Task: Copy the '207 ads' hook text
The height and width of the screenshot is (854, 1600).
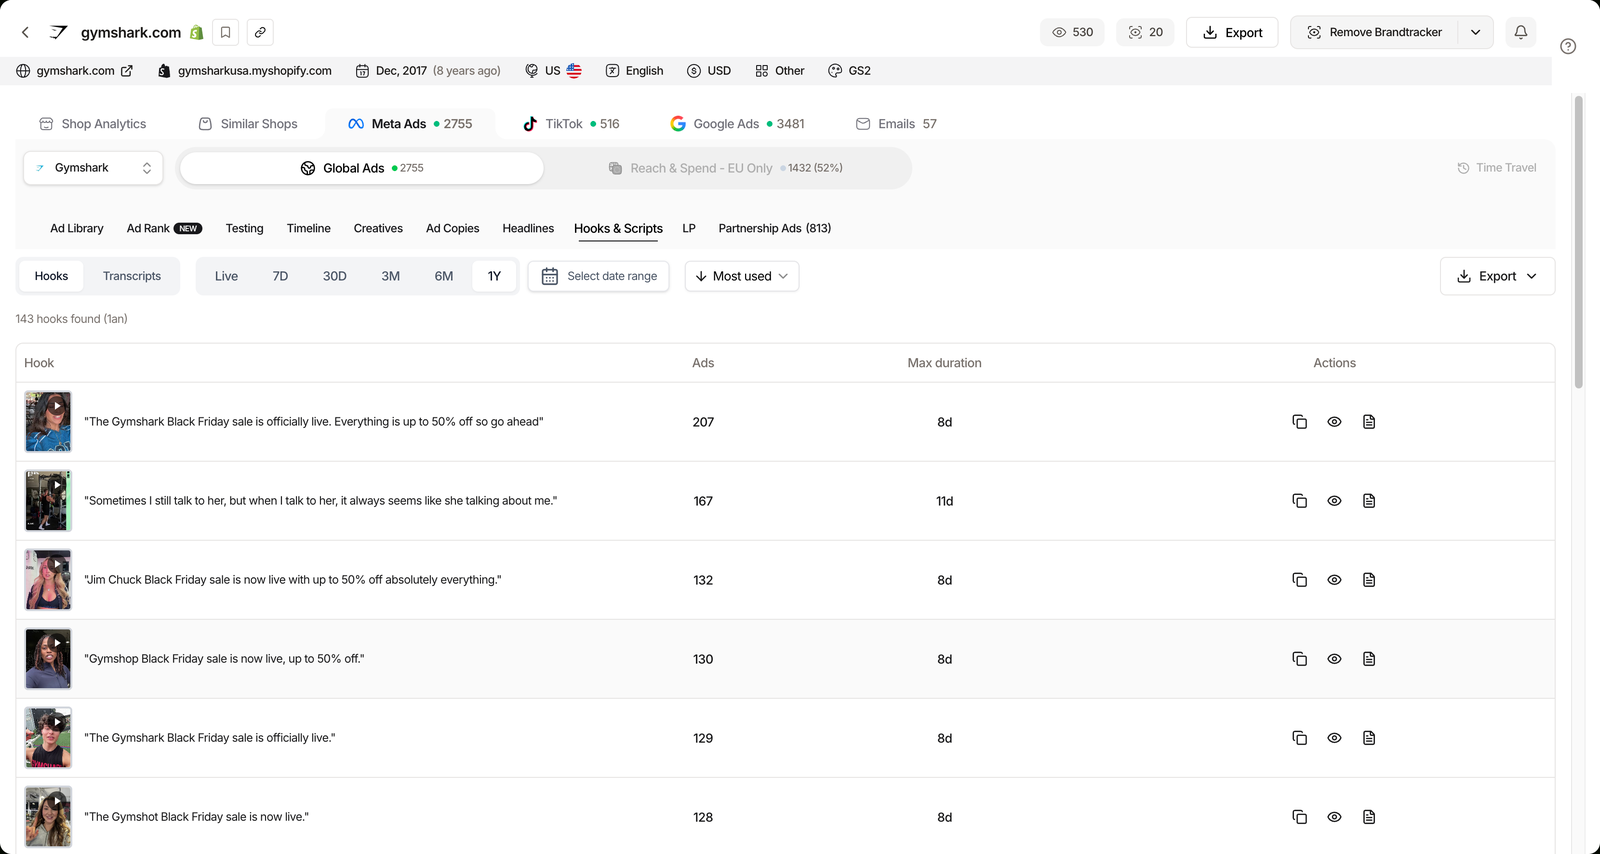Action: point(1299,422)
